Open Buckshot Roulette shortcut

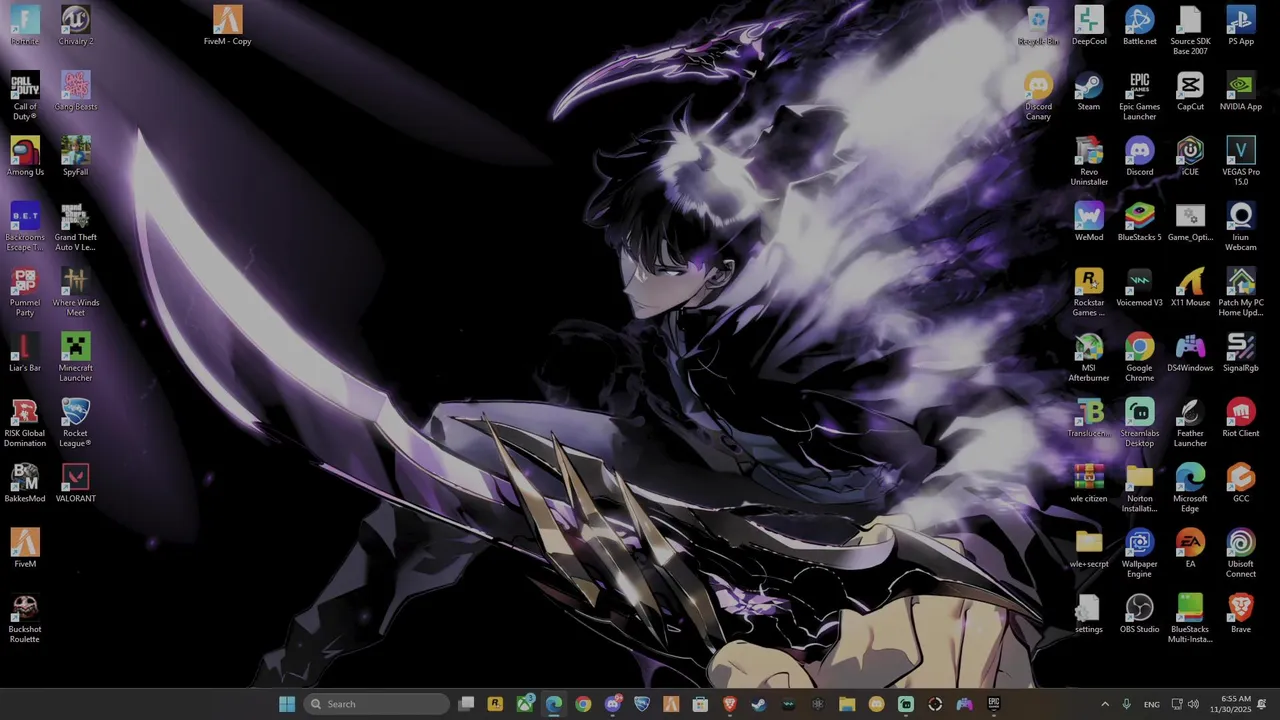point(25,618)
